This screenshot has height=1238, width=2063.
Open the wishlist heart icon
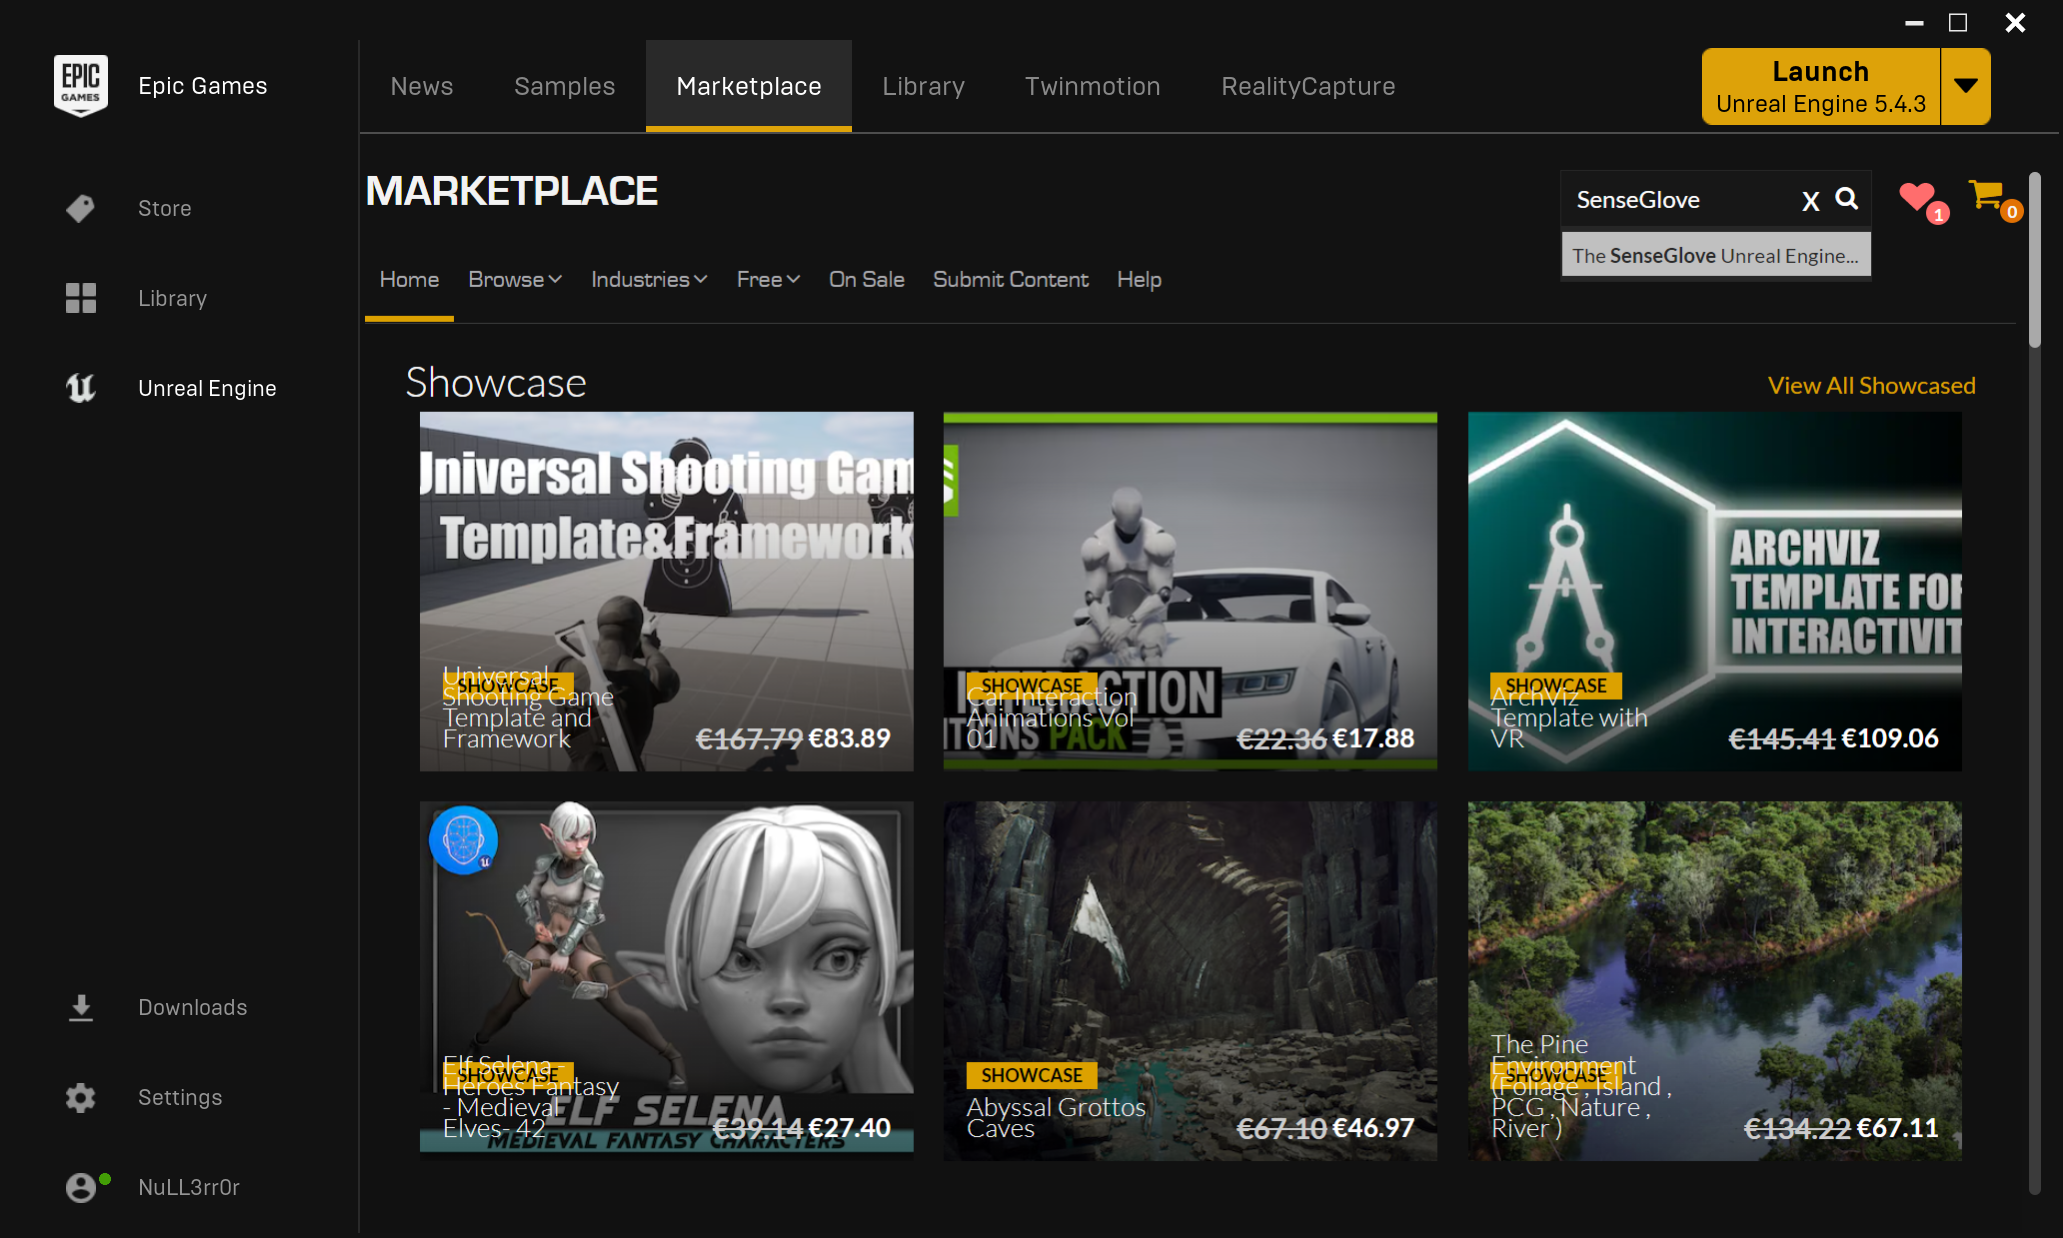1919,197
